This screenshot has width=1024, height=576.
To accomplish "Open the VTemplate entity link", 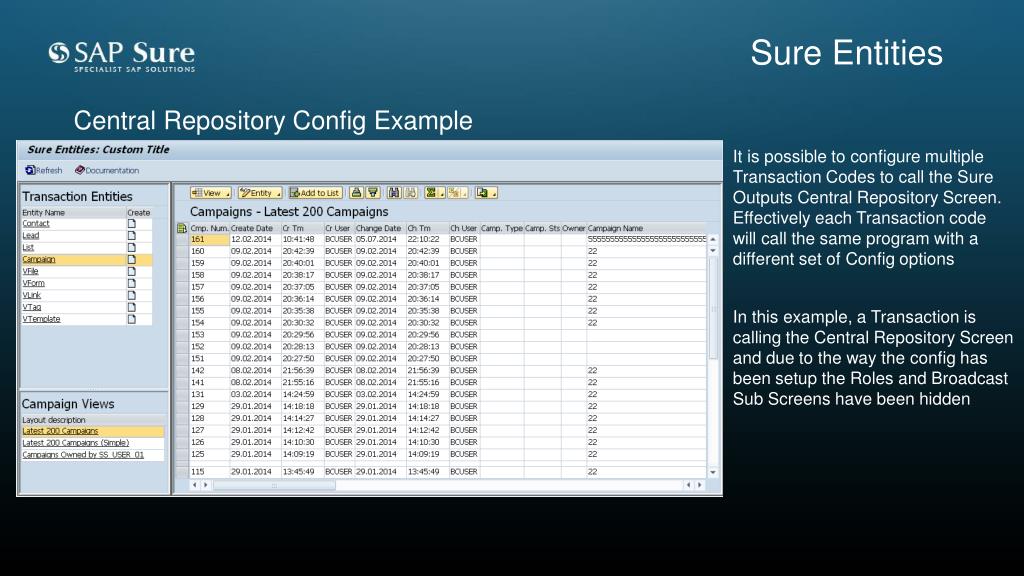I will click(x=41, y=319).
